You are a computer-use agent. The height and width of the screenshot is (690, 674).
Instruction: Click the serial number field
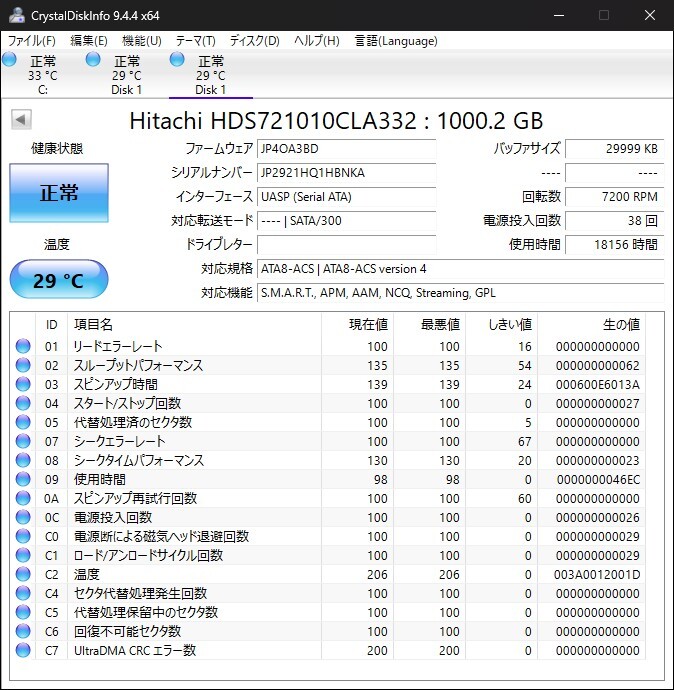pyautogui.click(x=346, y=173)
